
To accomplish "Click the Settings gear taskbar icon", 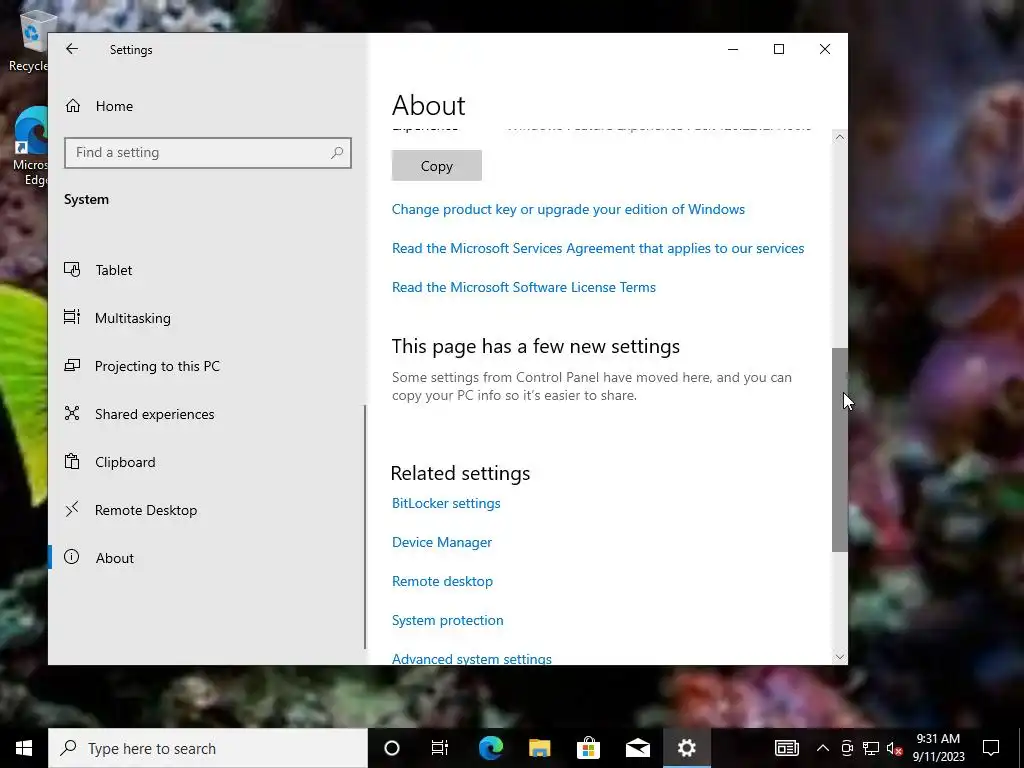I will coord(686,748).
